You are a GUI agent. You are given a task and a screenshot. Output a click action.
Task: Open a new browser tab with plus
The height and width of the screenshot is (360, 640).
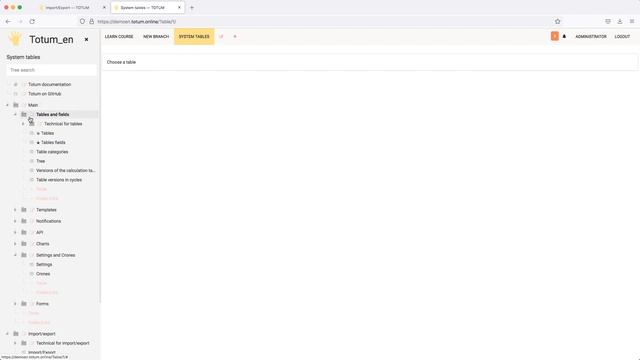(192, 7)
